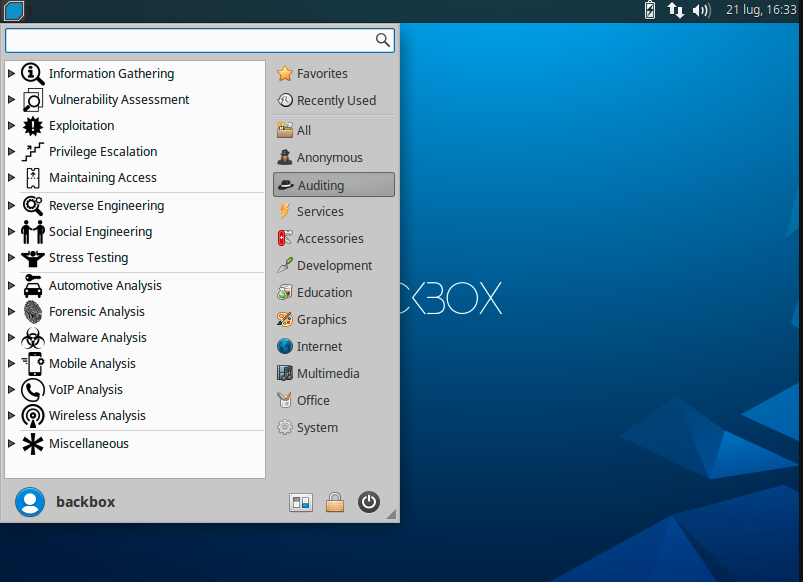Viewport: 803px width, 582px height.
Task: Click the backbox username label
Action: click(86, 502)
